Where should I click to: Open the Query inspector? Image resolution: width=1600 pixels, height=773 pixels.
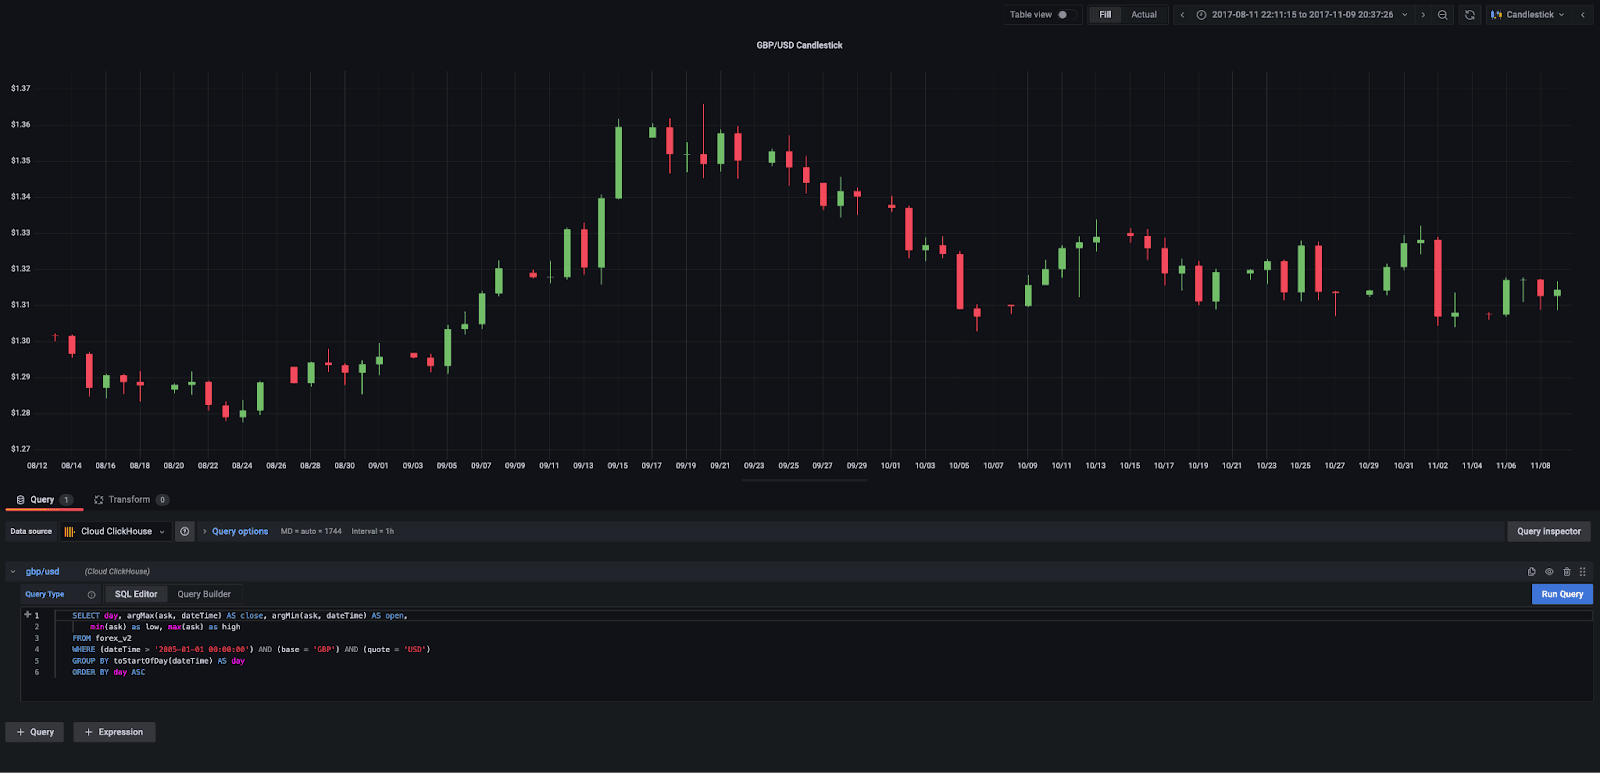(x=1548, y=532)
